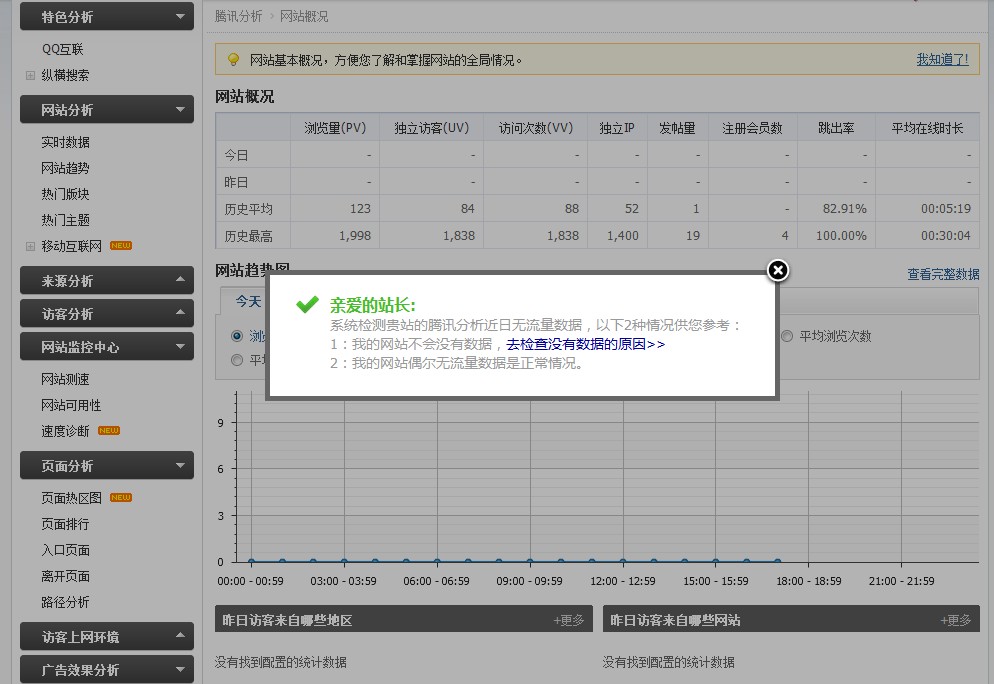The image size is (994, 684).
Task: Click 独立访客(UV) column header
Action: click(432, 128)
